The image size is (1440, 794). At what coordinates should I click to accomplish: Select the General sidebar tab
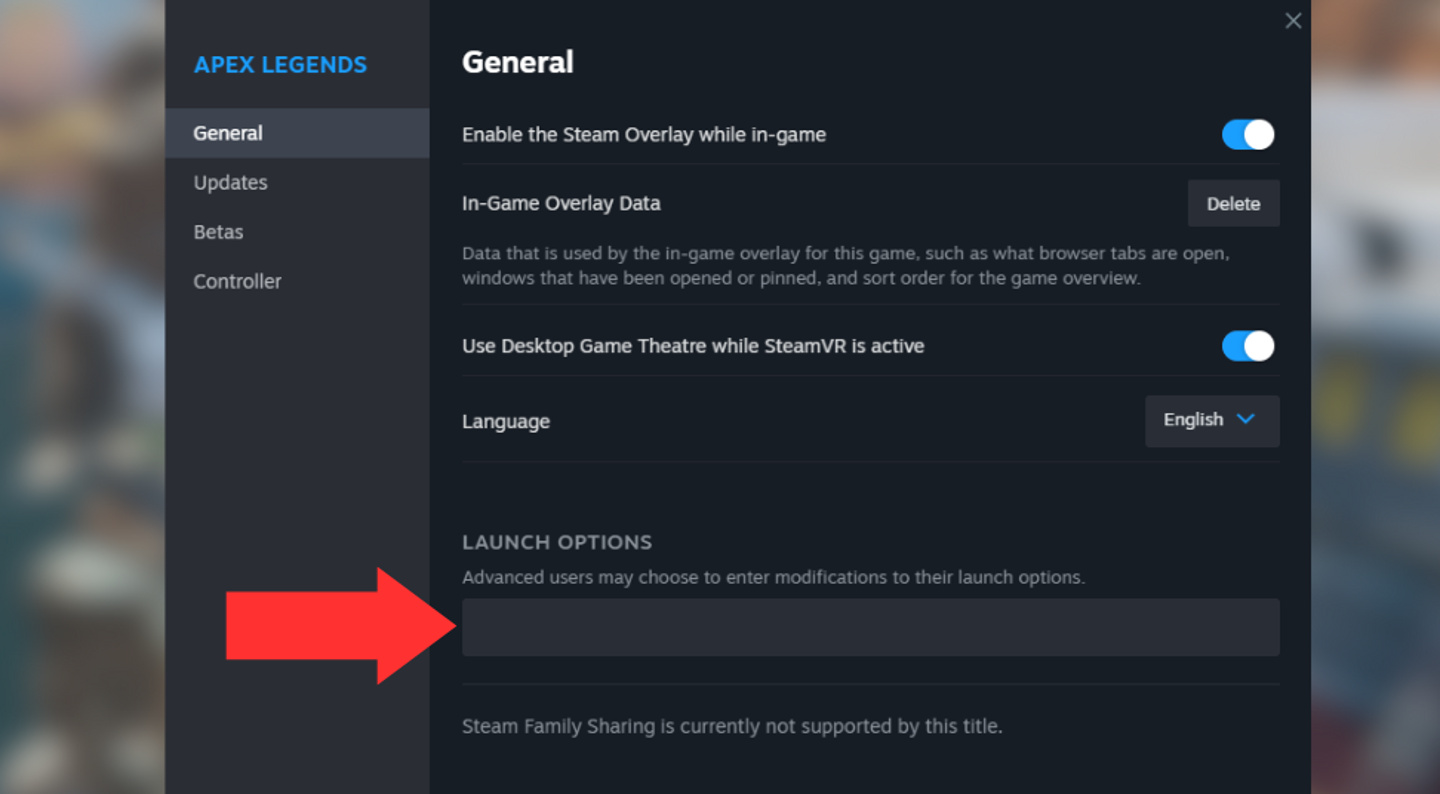click(227, 132)
